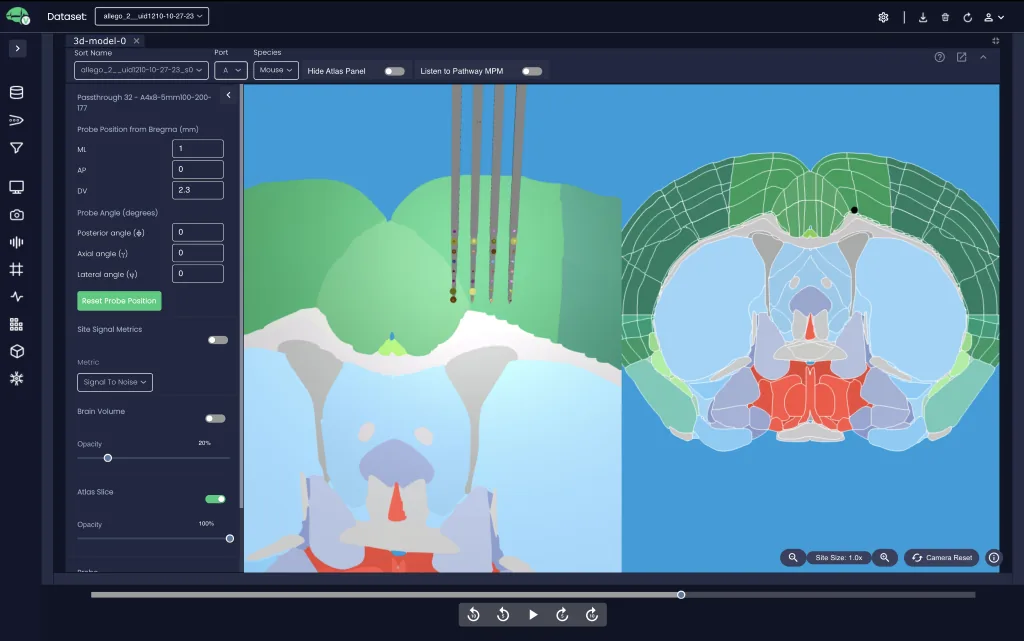Select the filter funnel icon in the sidebar
The height and width of the screenshot is (641, 1024).
coord(17,148)
